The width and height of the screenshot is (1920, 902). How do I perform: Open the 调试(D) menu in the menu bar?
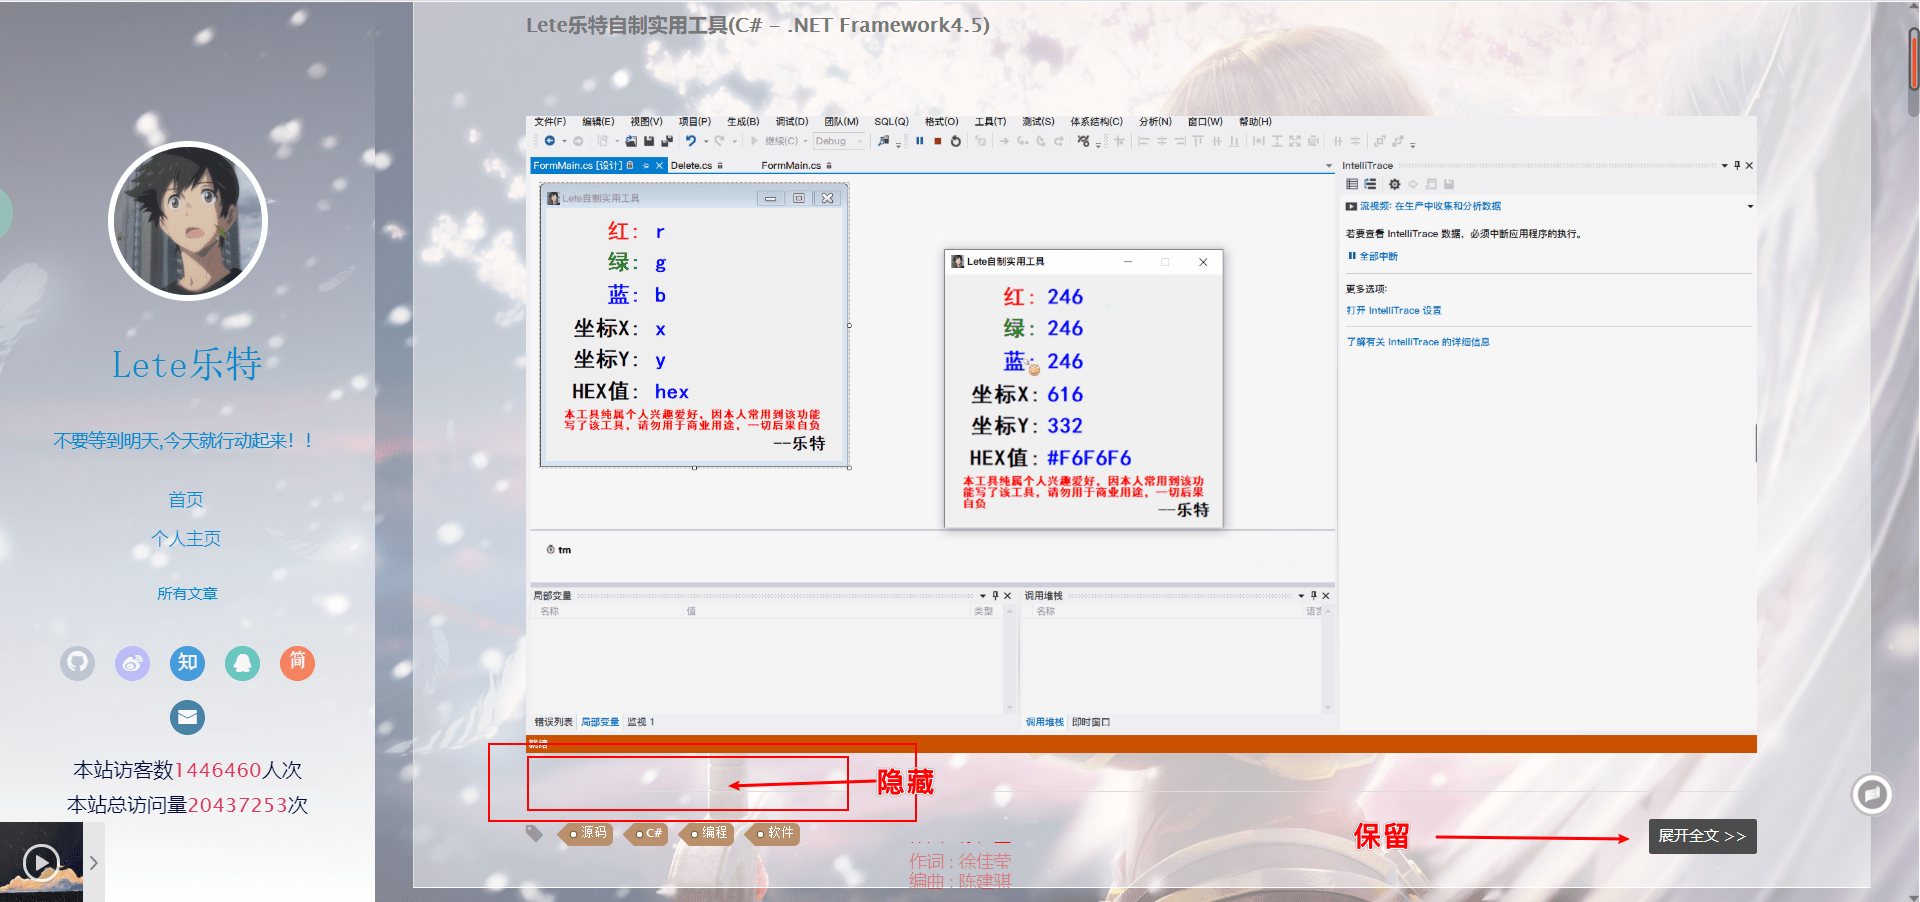pos(790,121)
